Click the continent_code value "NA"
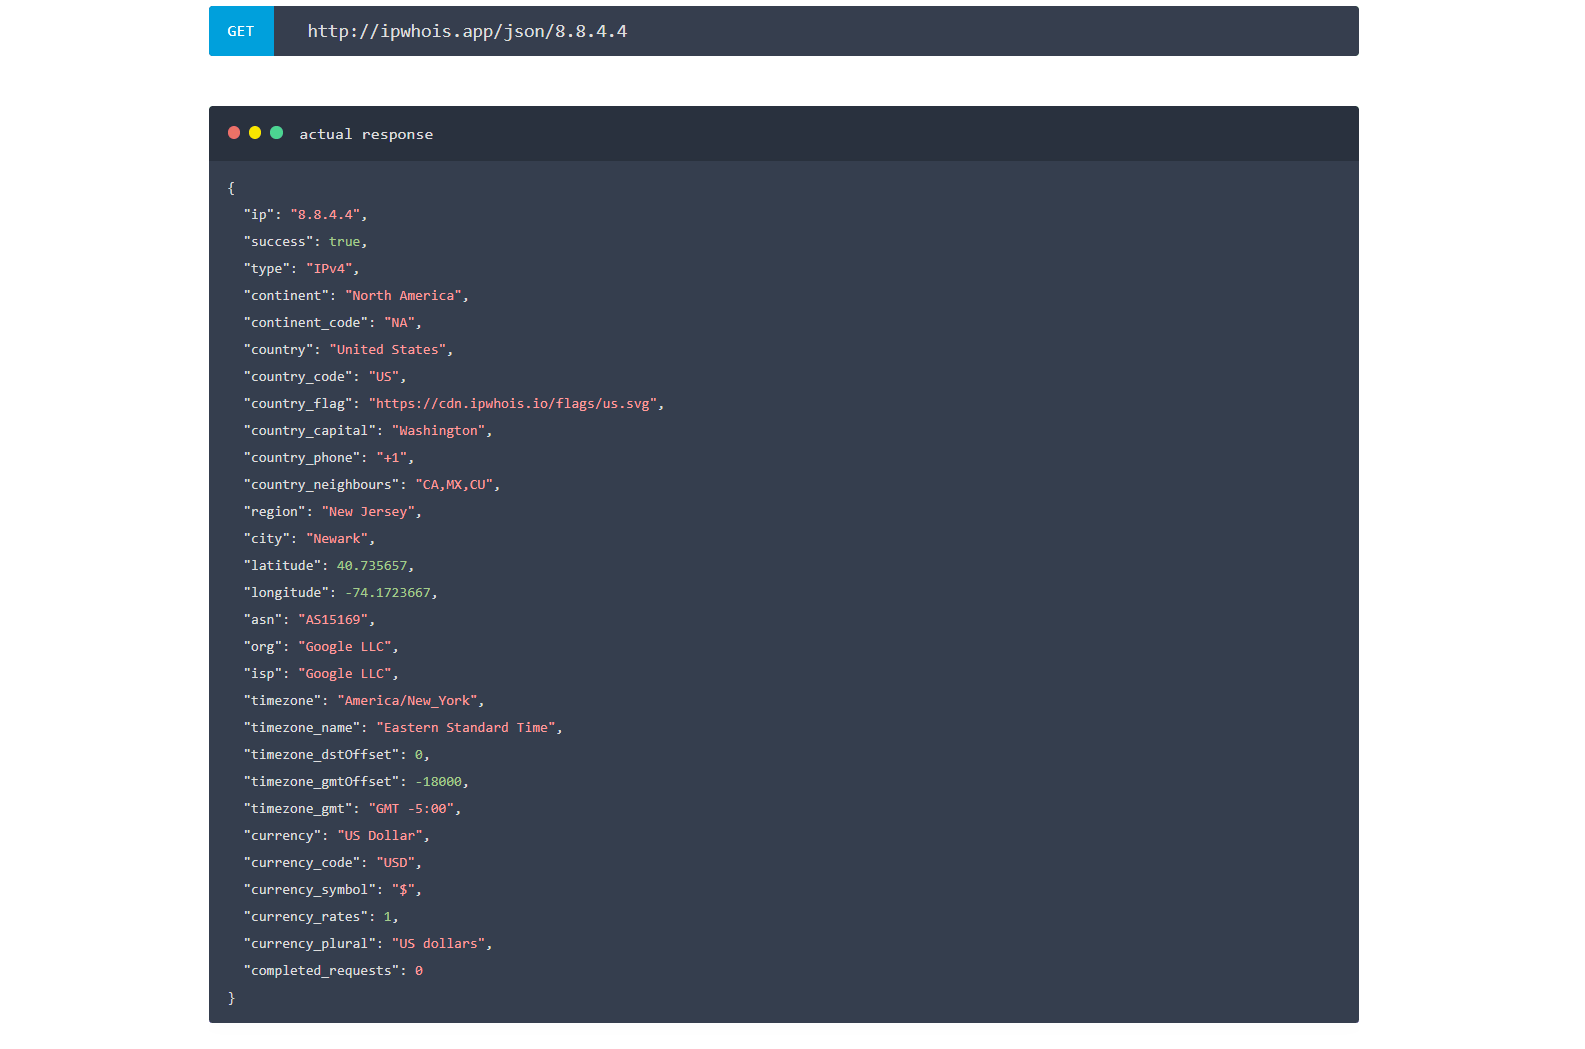This screenshot has width=1585, height=1049. point(399,323)
